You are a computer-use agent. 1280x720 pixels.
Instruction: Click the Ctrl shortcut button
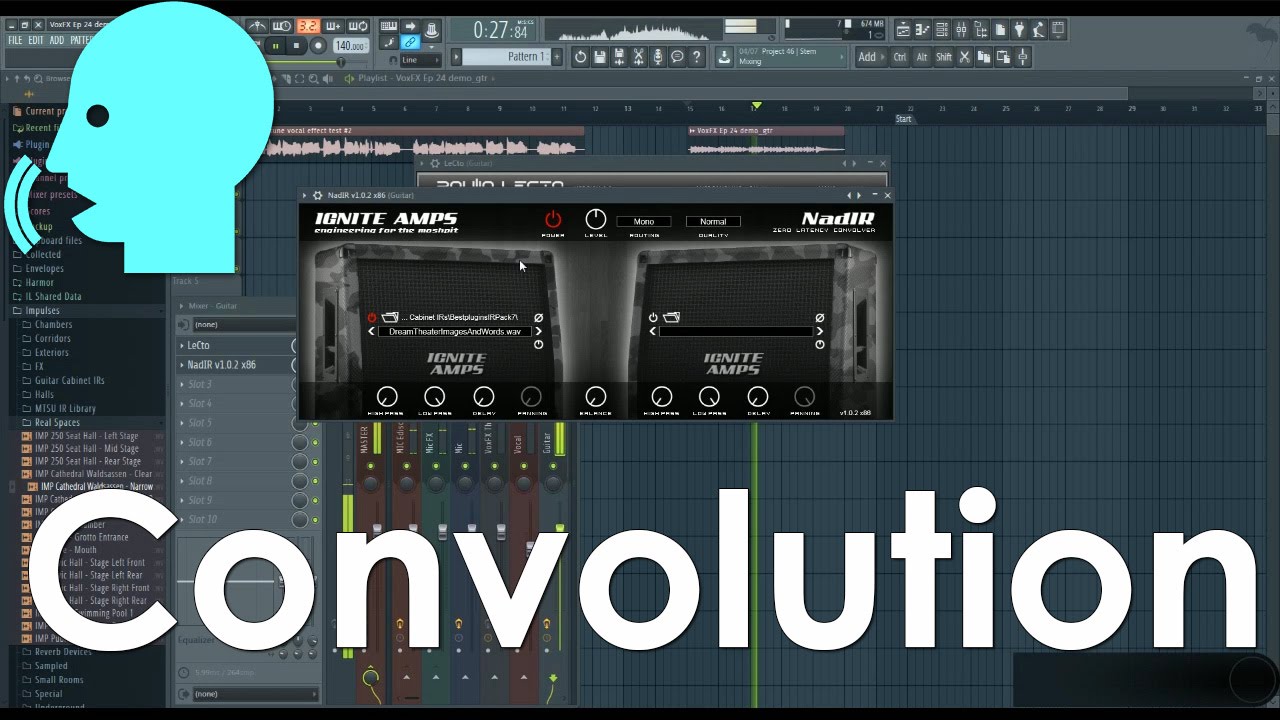click(900, 57)
